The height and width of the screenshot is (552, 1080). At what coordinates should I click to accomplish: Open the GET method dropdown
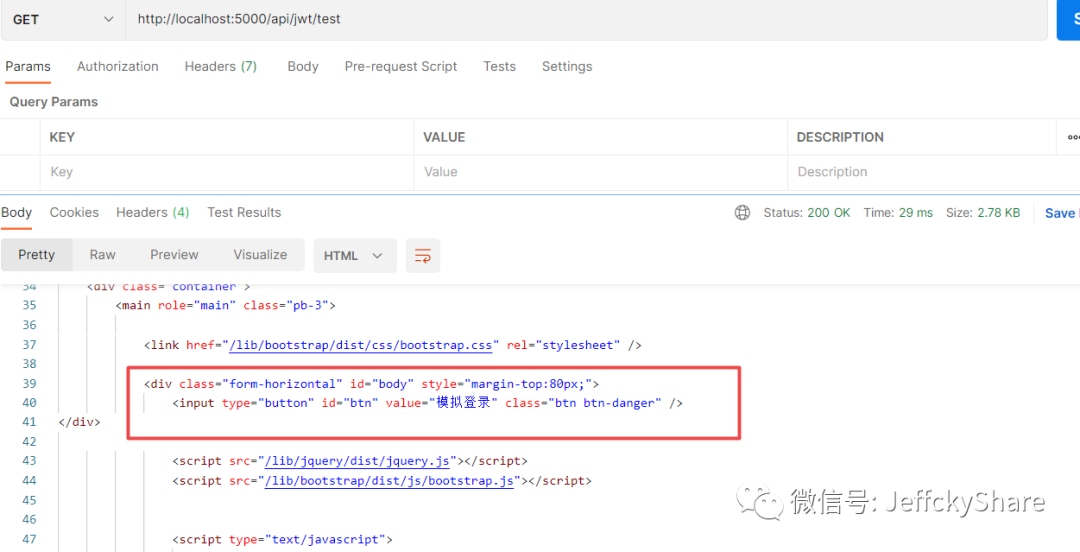pyautogui.click(x=62, y=19)
